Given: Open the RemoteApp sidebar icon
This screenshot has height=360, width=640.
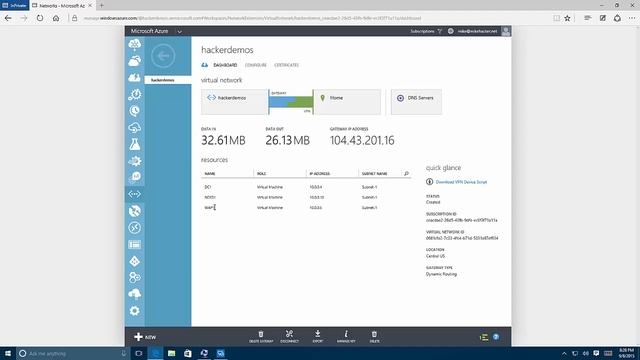Looking at the screenshot, I should (135, 228).
